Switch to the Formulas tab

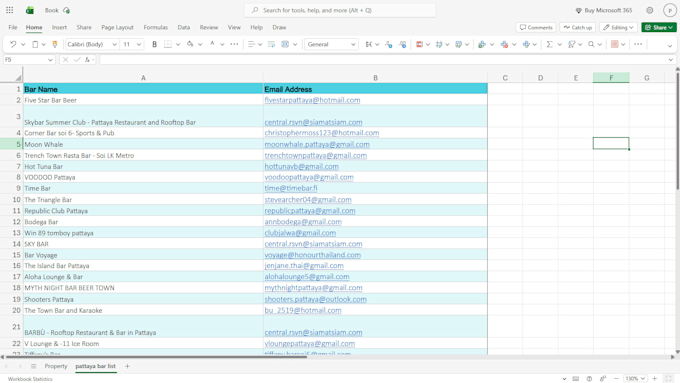coord(155,27)
